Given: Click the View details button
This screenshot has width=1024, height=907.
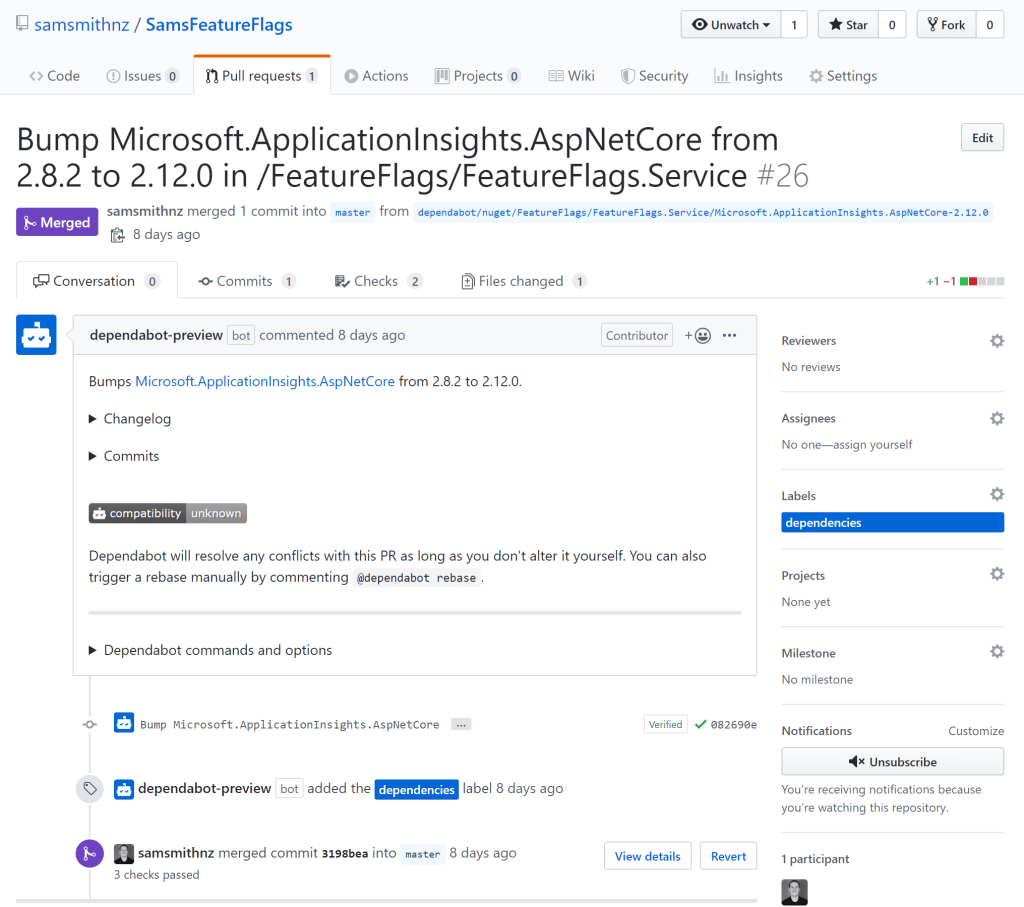Looking at the screenshot, I should pos(647,856).
